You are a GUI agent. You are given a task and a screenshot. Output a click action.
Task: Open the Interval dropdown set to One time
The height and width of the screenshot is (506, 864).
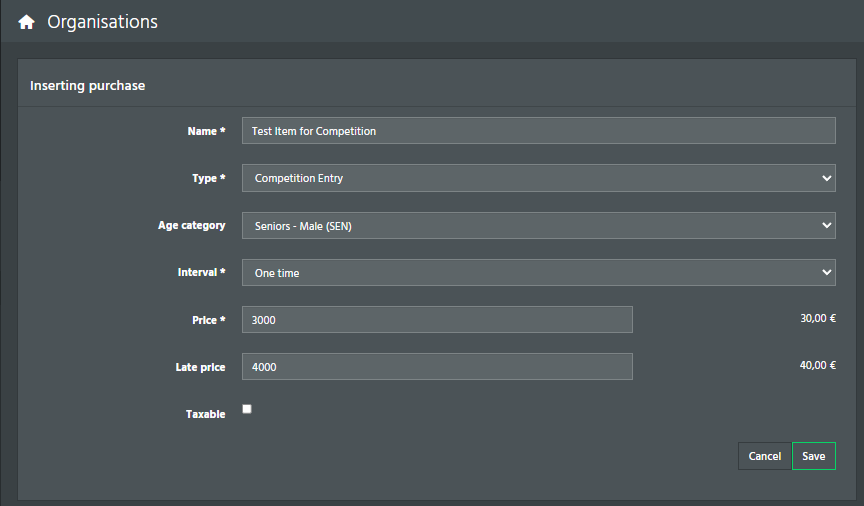point(538,272)
